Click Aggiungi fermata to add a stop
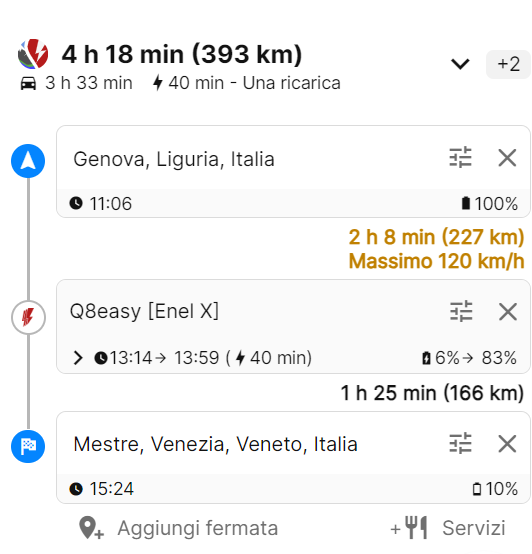532x554 pixels. tap(179, 528)
